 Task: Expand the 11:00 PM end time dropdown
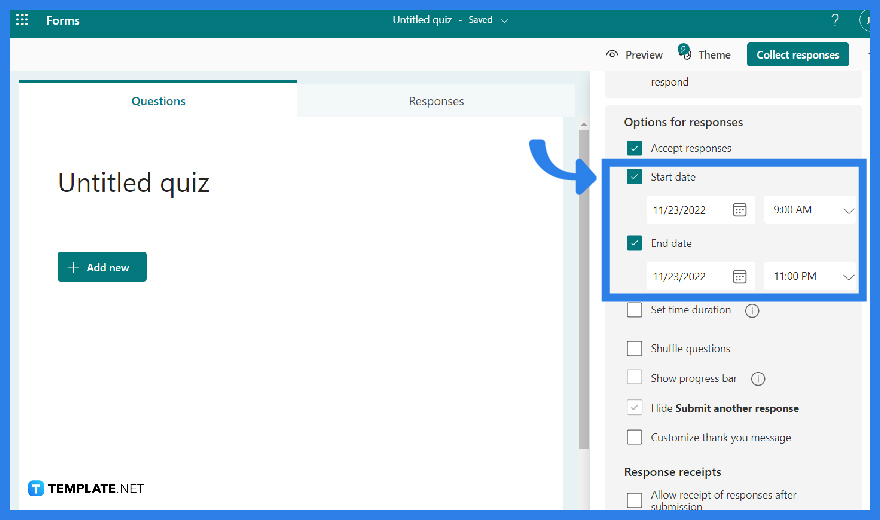coord(849,276)
